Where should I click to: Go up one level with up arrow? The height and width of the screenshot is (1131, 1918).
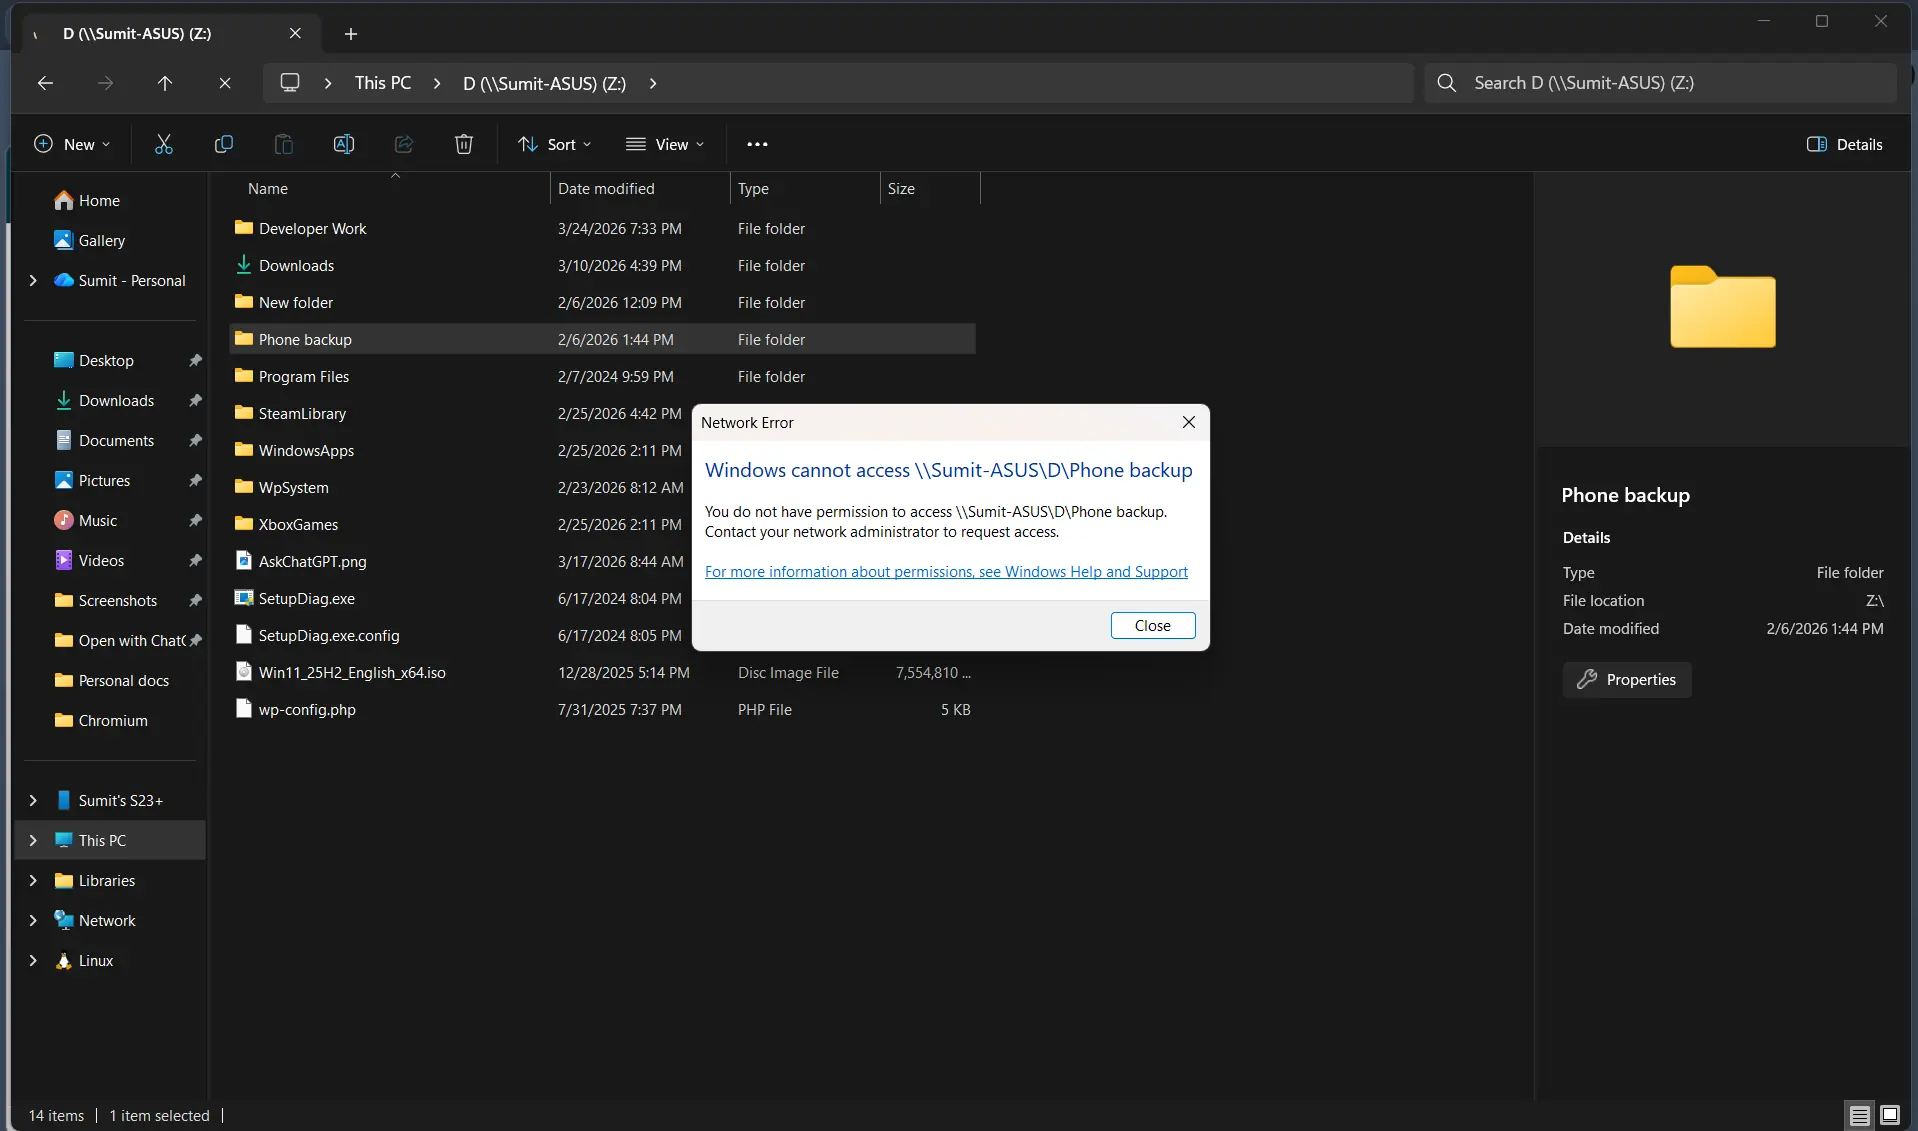[x=165, y=83]
